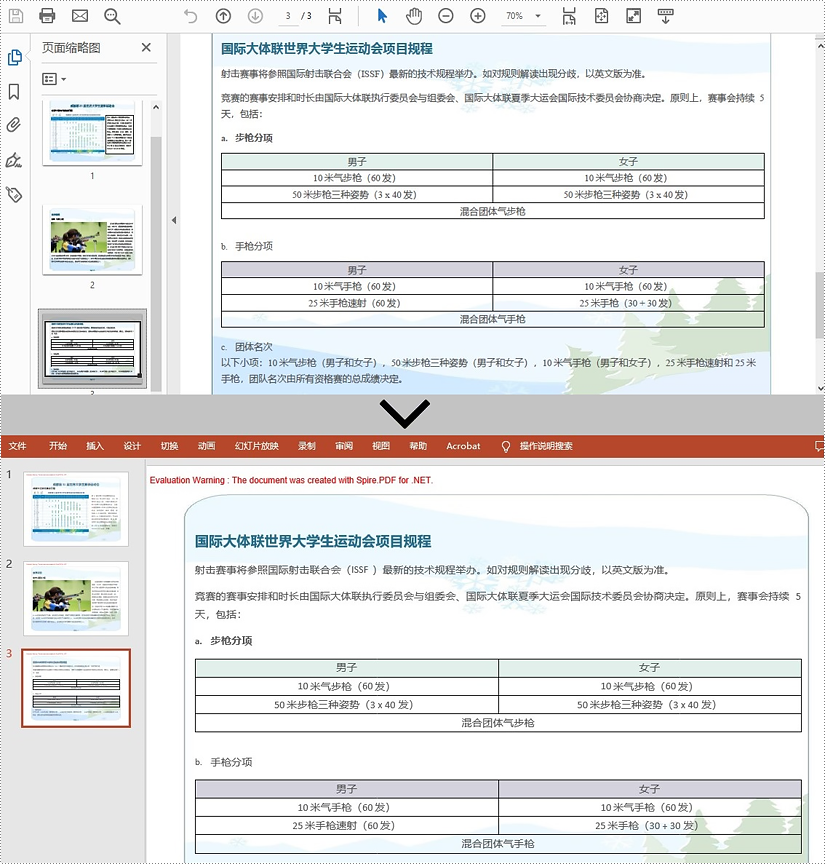Click the Fit width scrolling icon
Screen dimensions: 825x864
(x=569, y=17)
